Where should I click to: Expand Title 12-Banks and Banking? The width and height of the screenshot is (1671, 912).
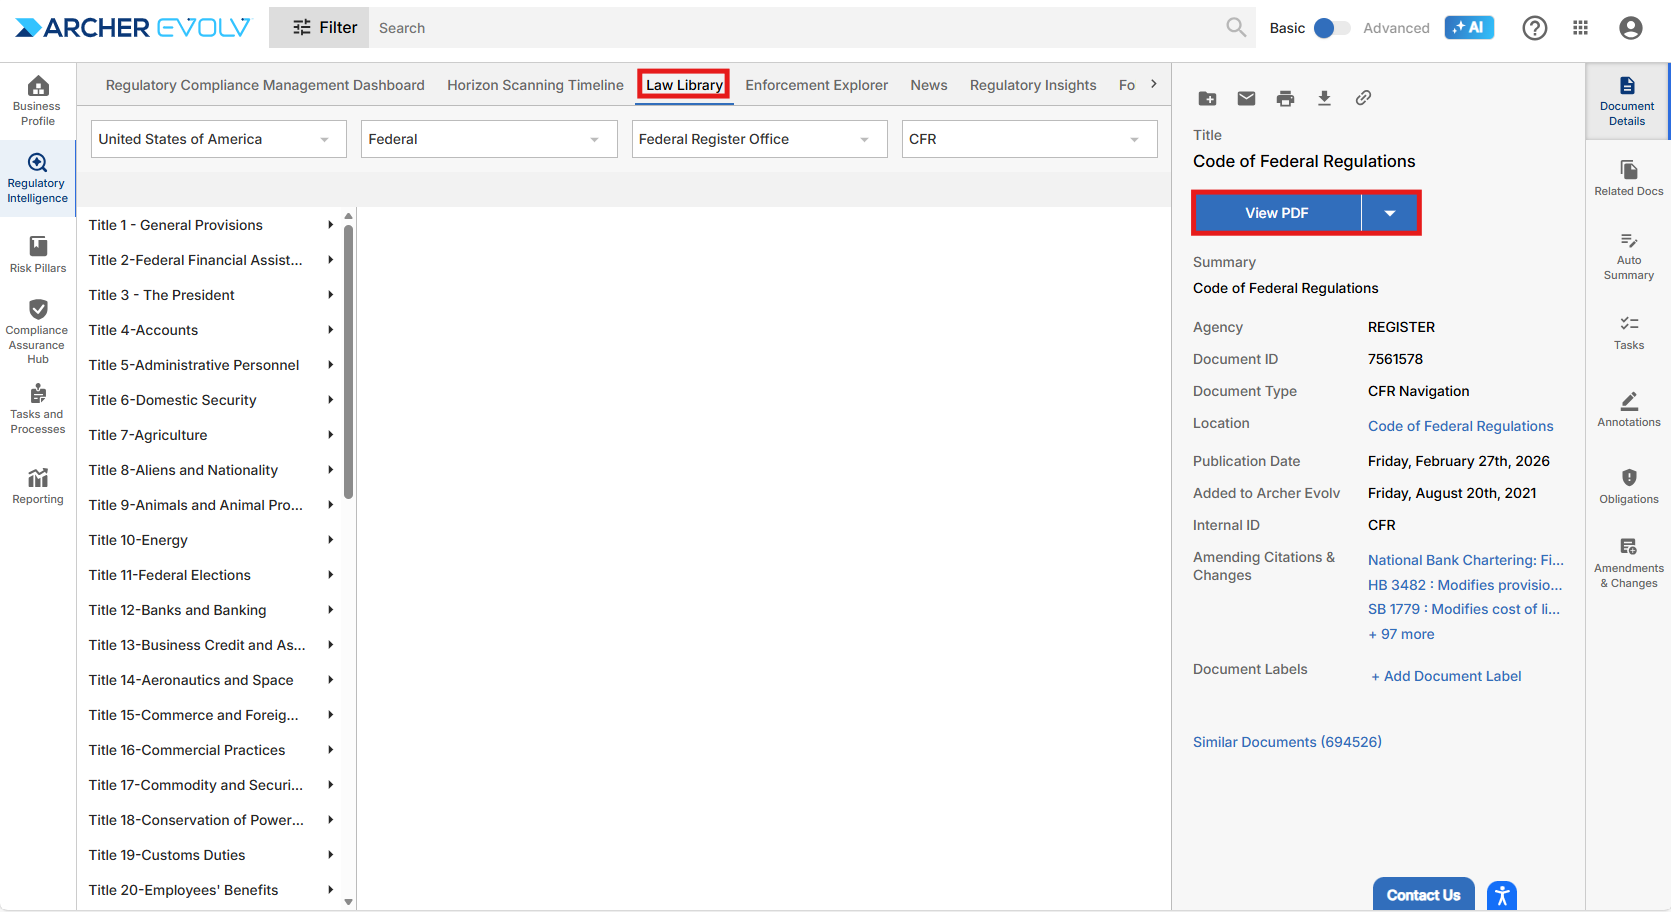coord(330,610)
